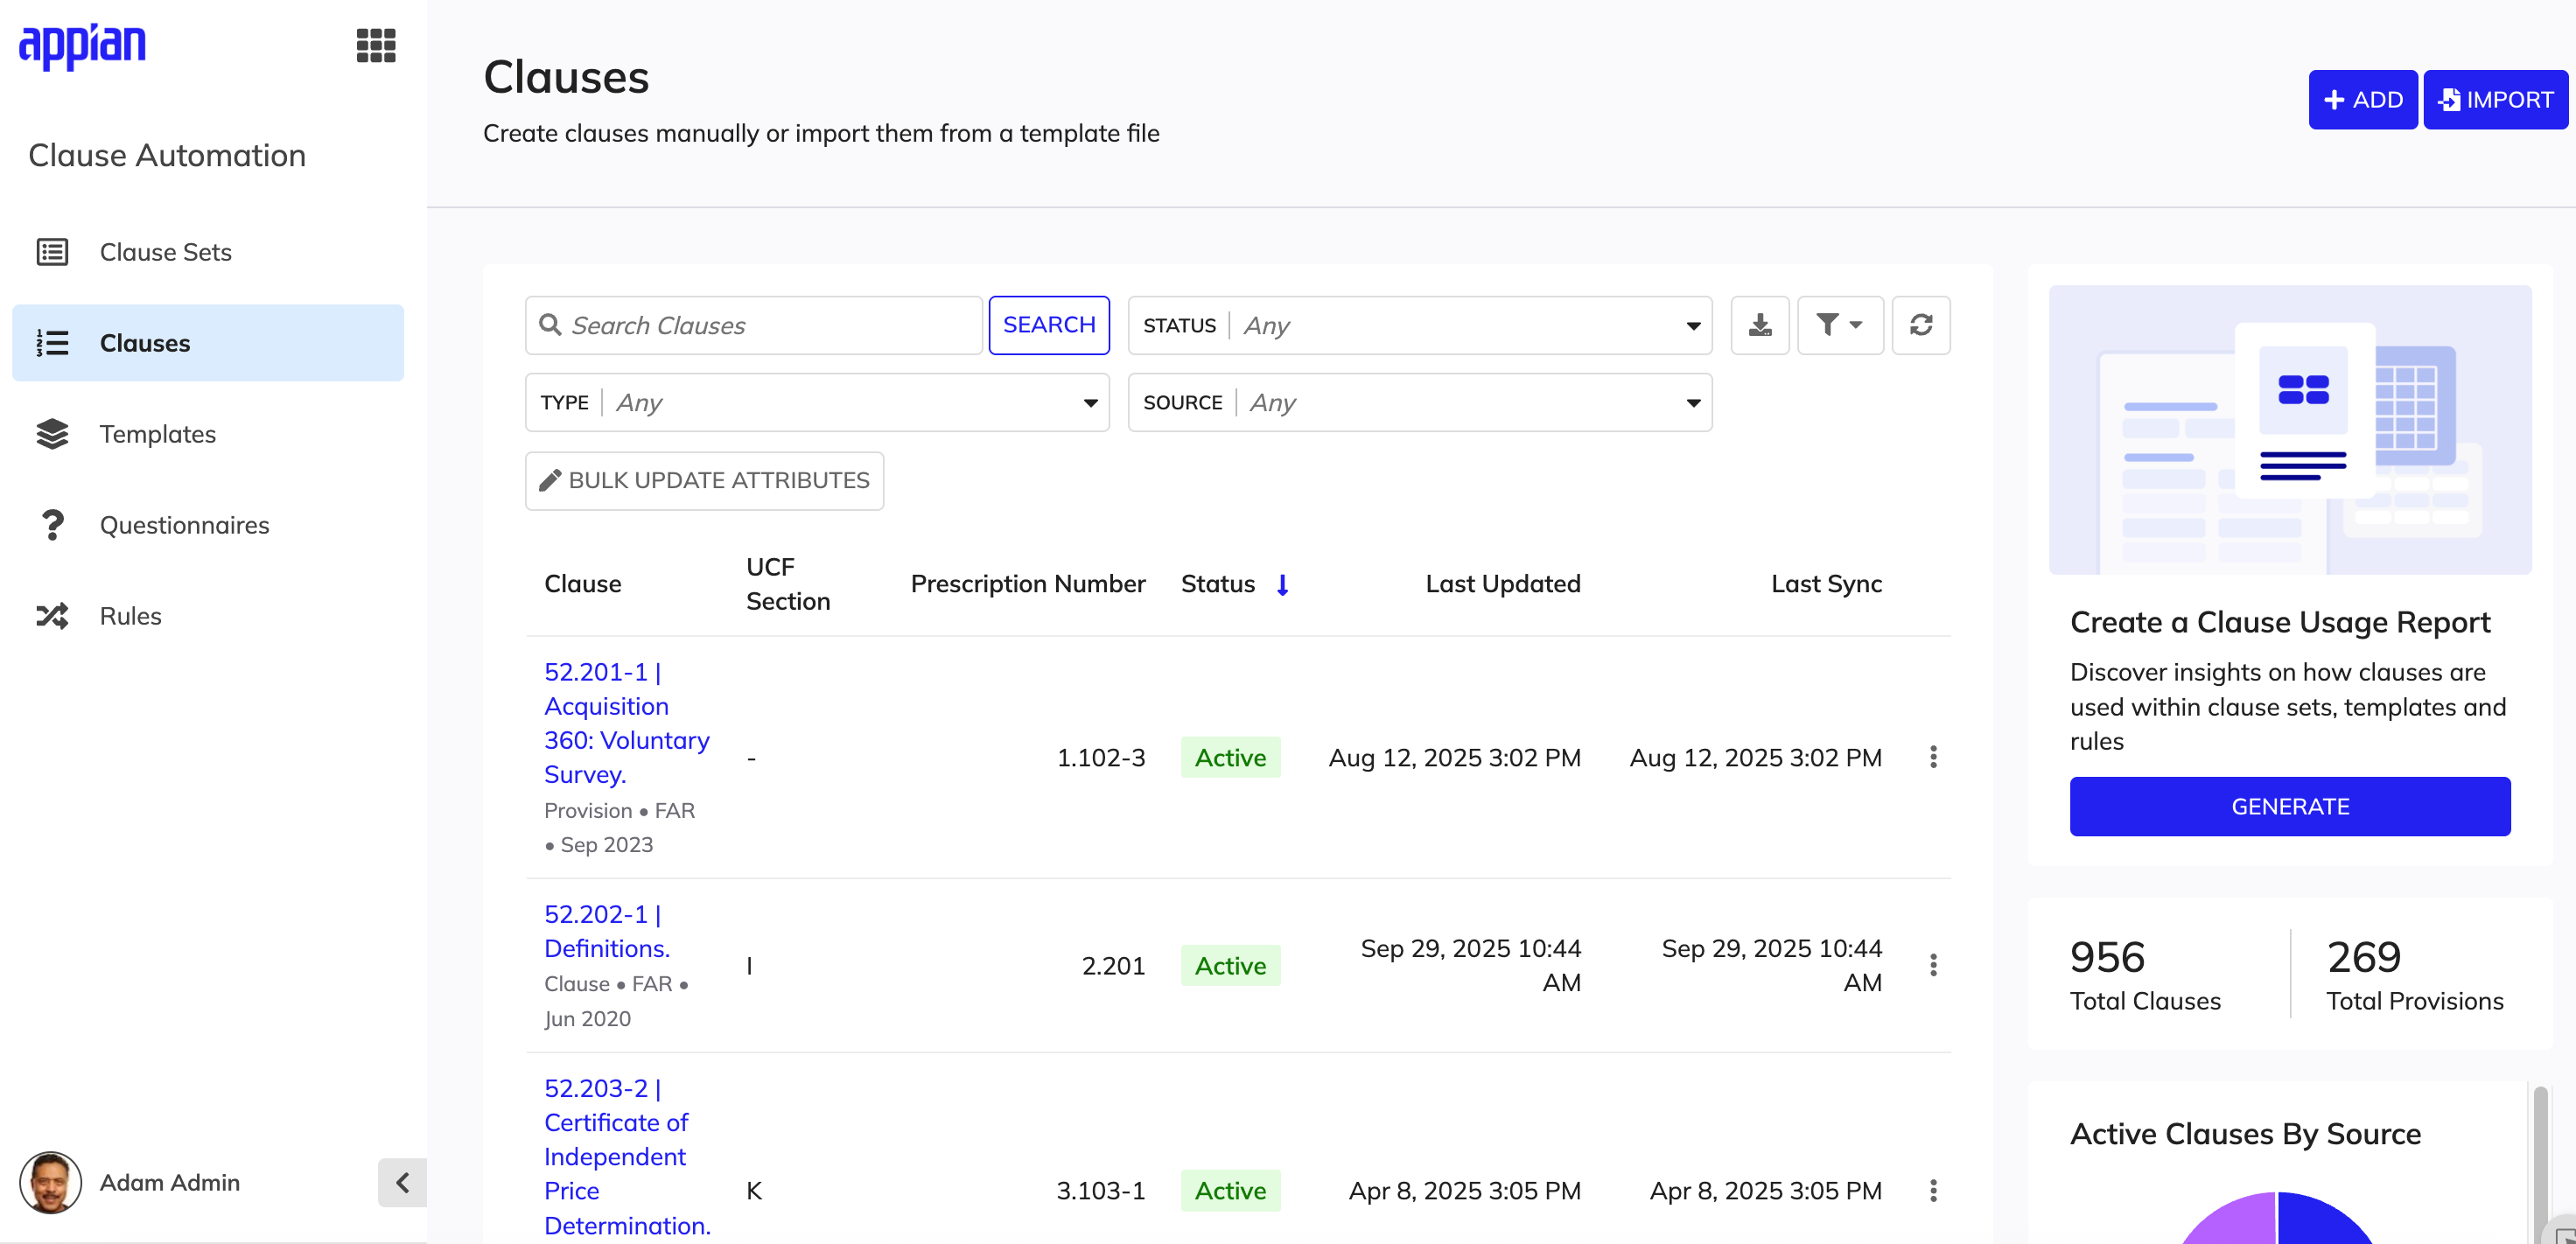Navigate to Templates page
Screen dimensions: 2576x1244
(x=208, y=434)
